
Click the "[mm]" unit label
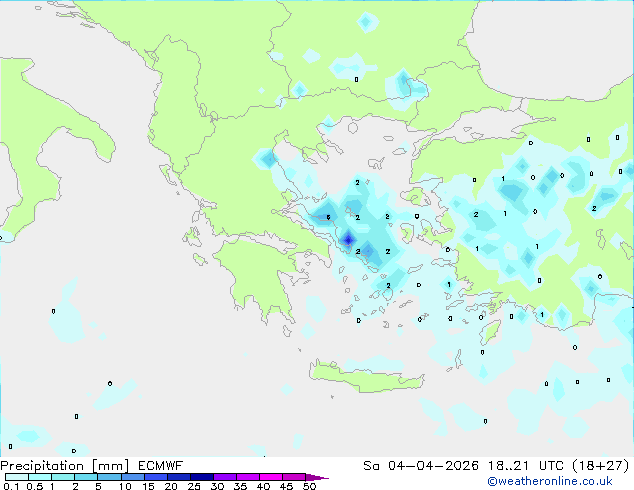[111, 466]
